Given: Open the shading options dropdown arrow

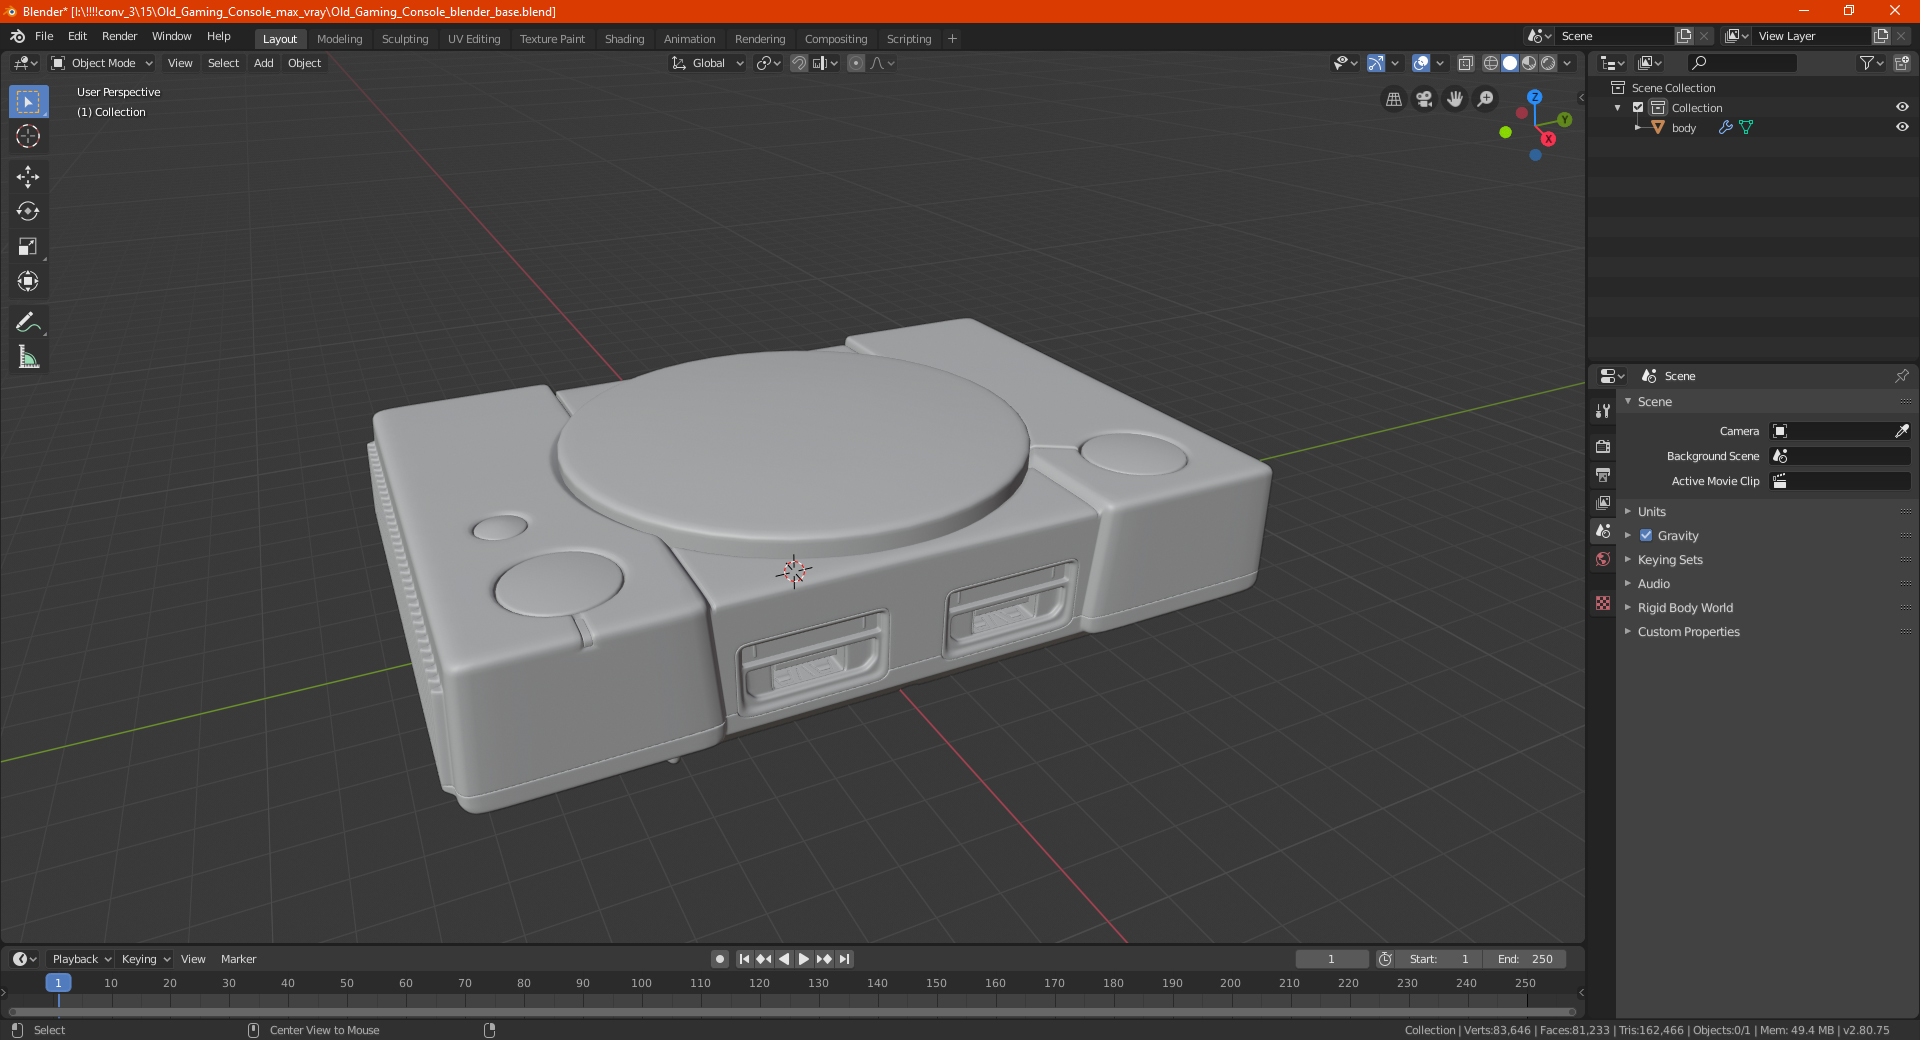Looking at the screenshot, I should [x=1567, y=63].
